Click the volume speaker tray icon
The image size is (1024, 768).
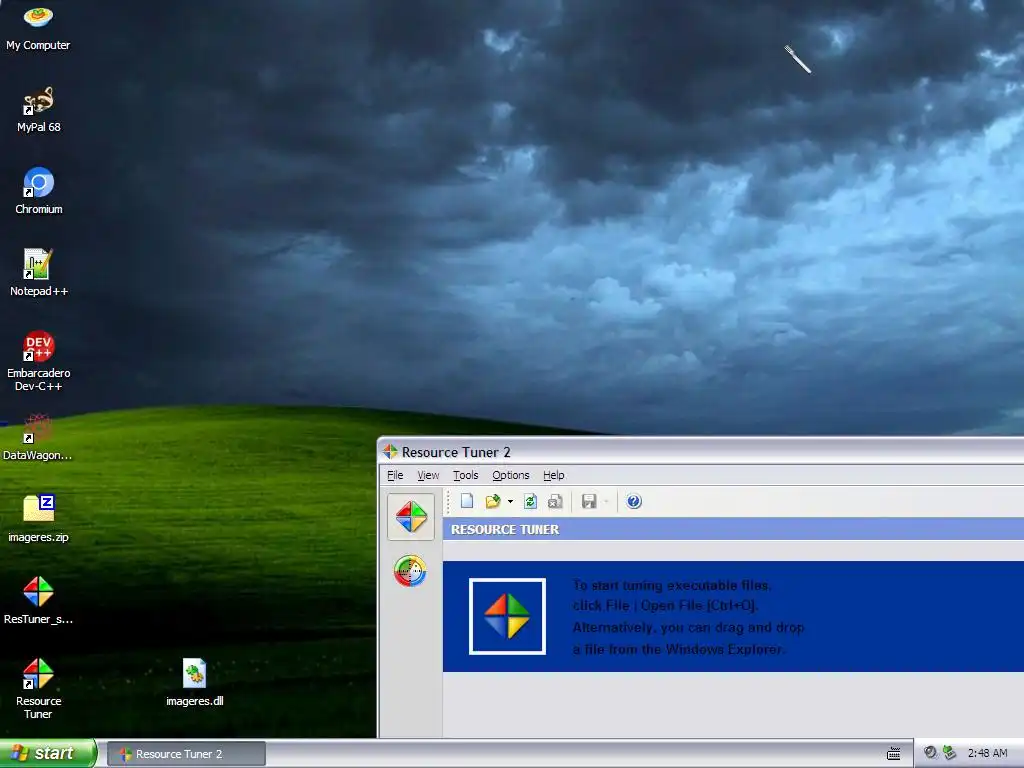pos(931,753)
